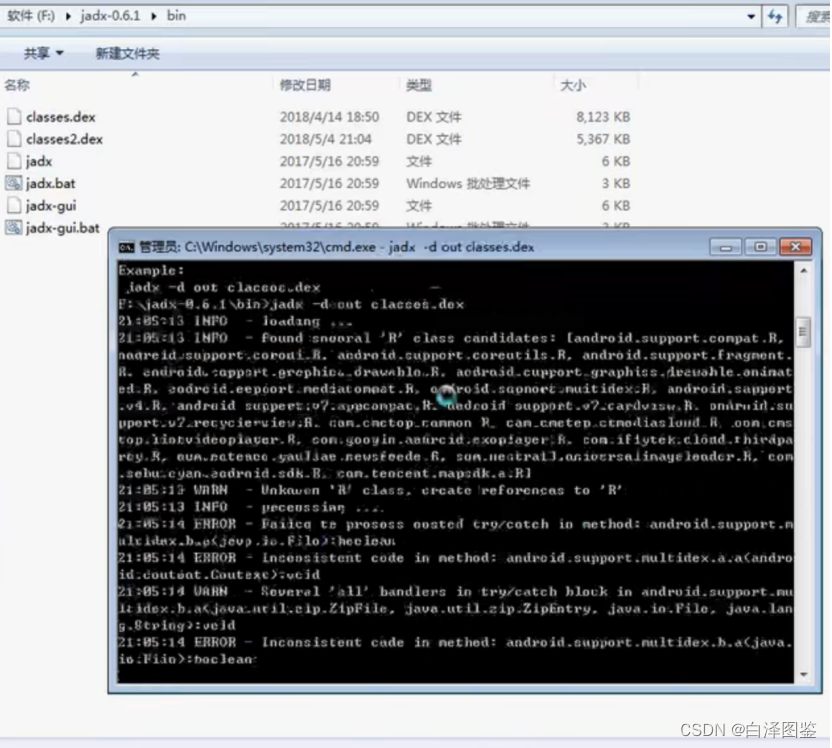Click the 3 KB size value
Screen dimensions: 832x748
[616, 184]
